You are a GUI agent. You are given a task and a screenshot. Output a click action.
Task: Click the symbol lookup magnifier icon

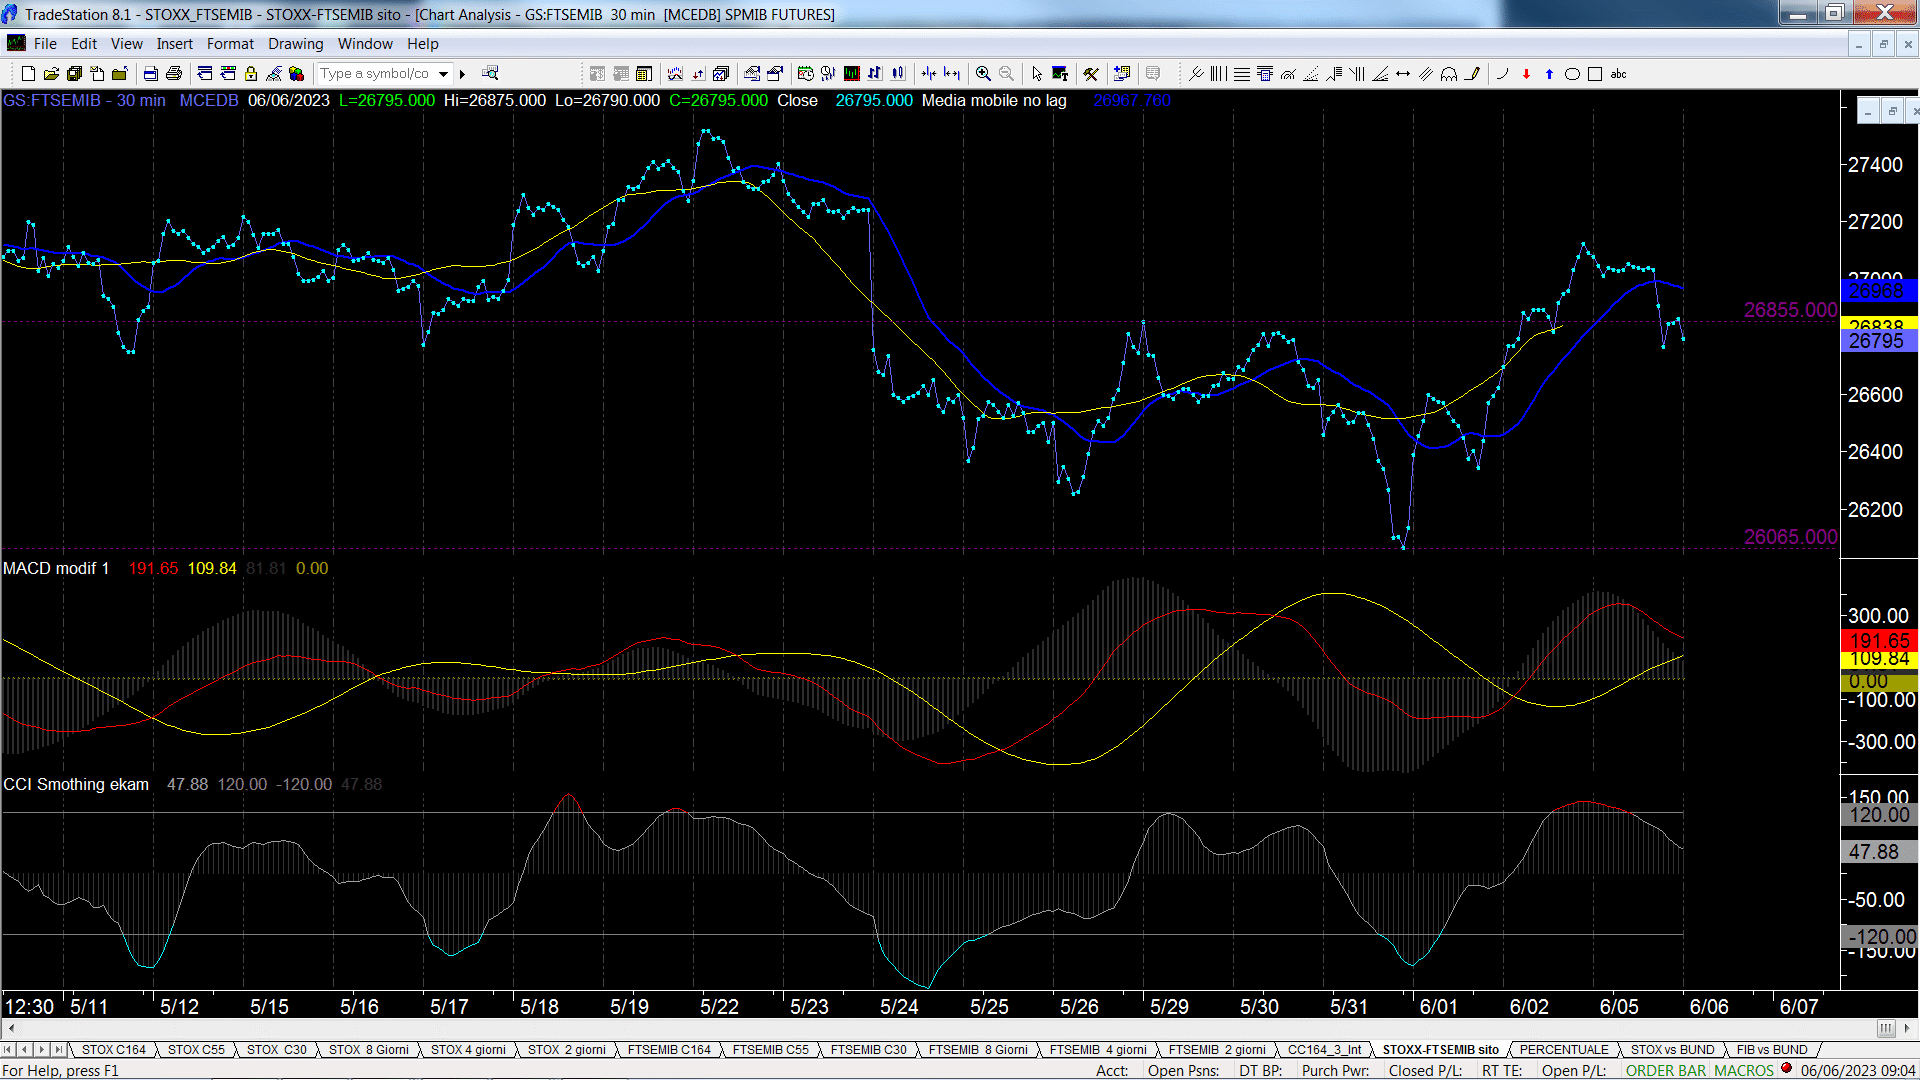click(490, 73)
